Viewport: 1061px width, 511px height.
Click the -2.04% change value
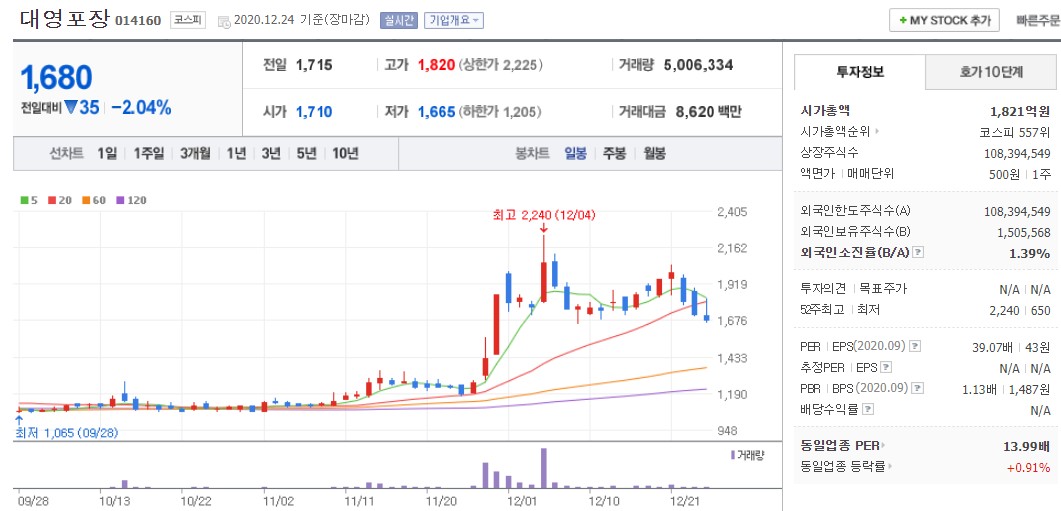(x=141, y=108)
